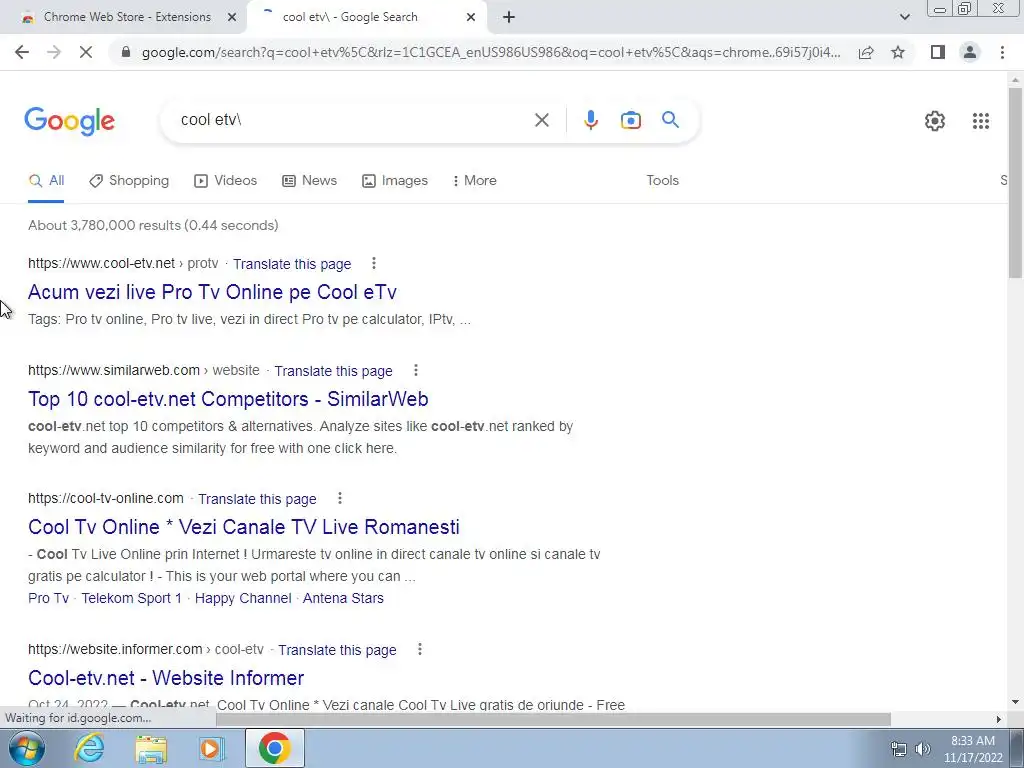Click the Chrome taskbar icon
The height and width of the screenshot is (768, 1024).
coord(274,748)
